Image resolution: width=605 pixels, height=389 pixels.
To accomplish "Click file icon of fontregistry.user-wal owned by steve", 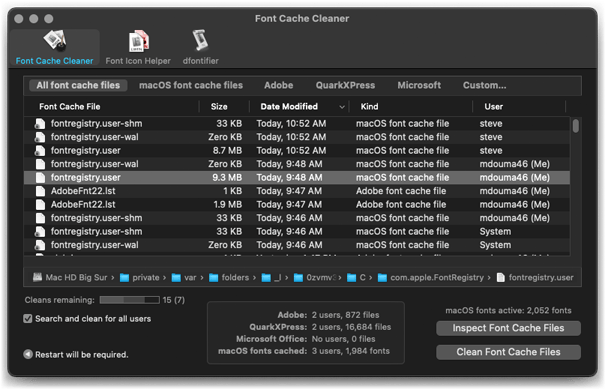I will click(x=39, y=137).
